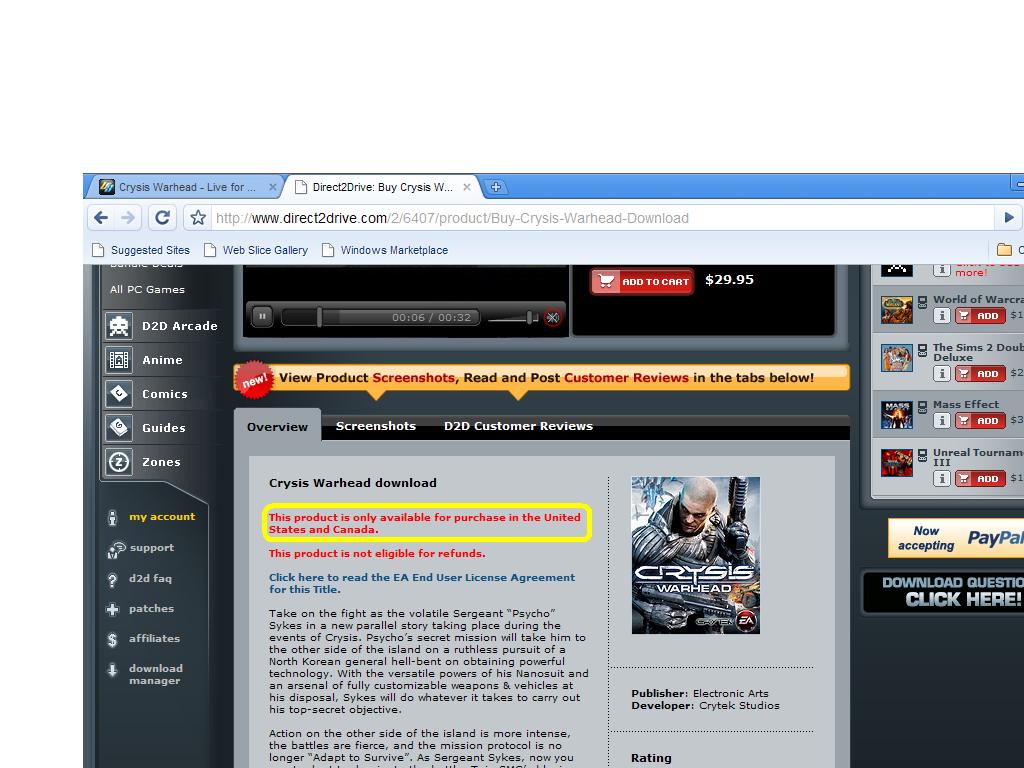The height and width of the screenshot is (768, 1024).
Task: Click the address bar URL field
Action: pos(601,218)
